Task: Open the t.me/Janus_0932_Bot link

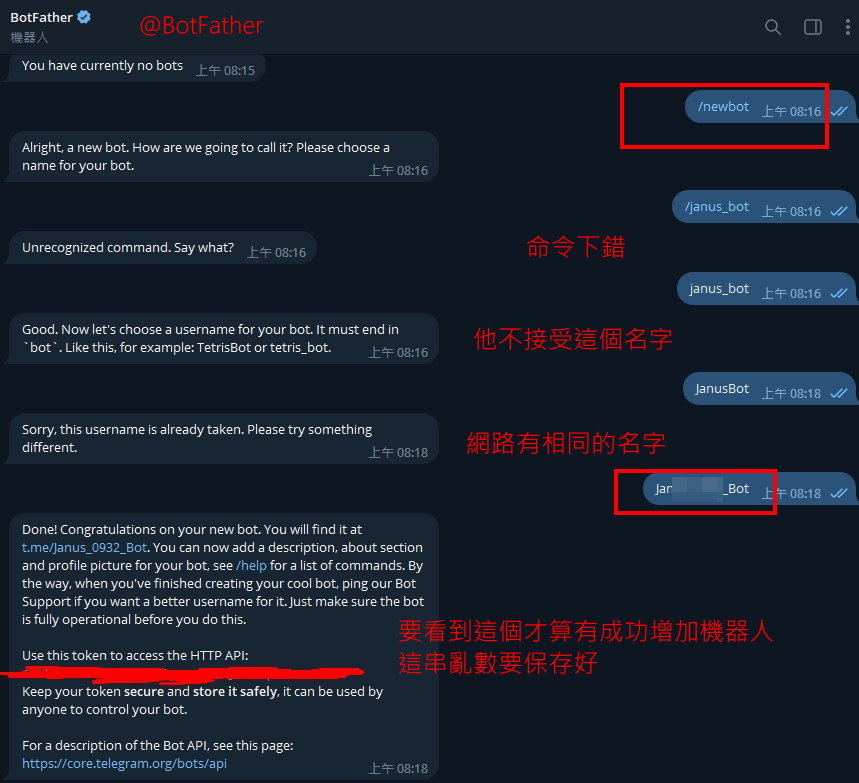Action: (84, 547)
